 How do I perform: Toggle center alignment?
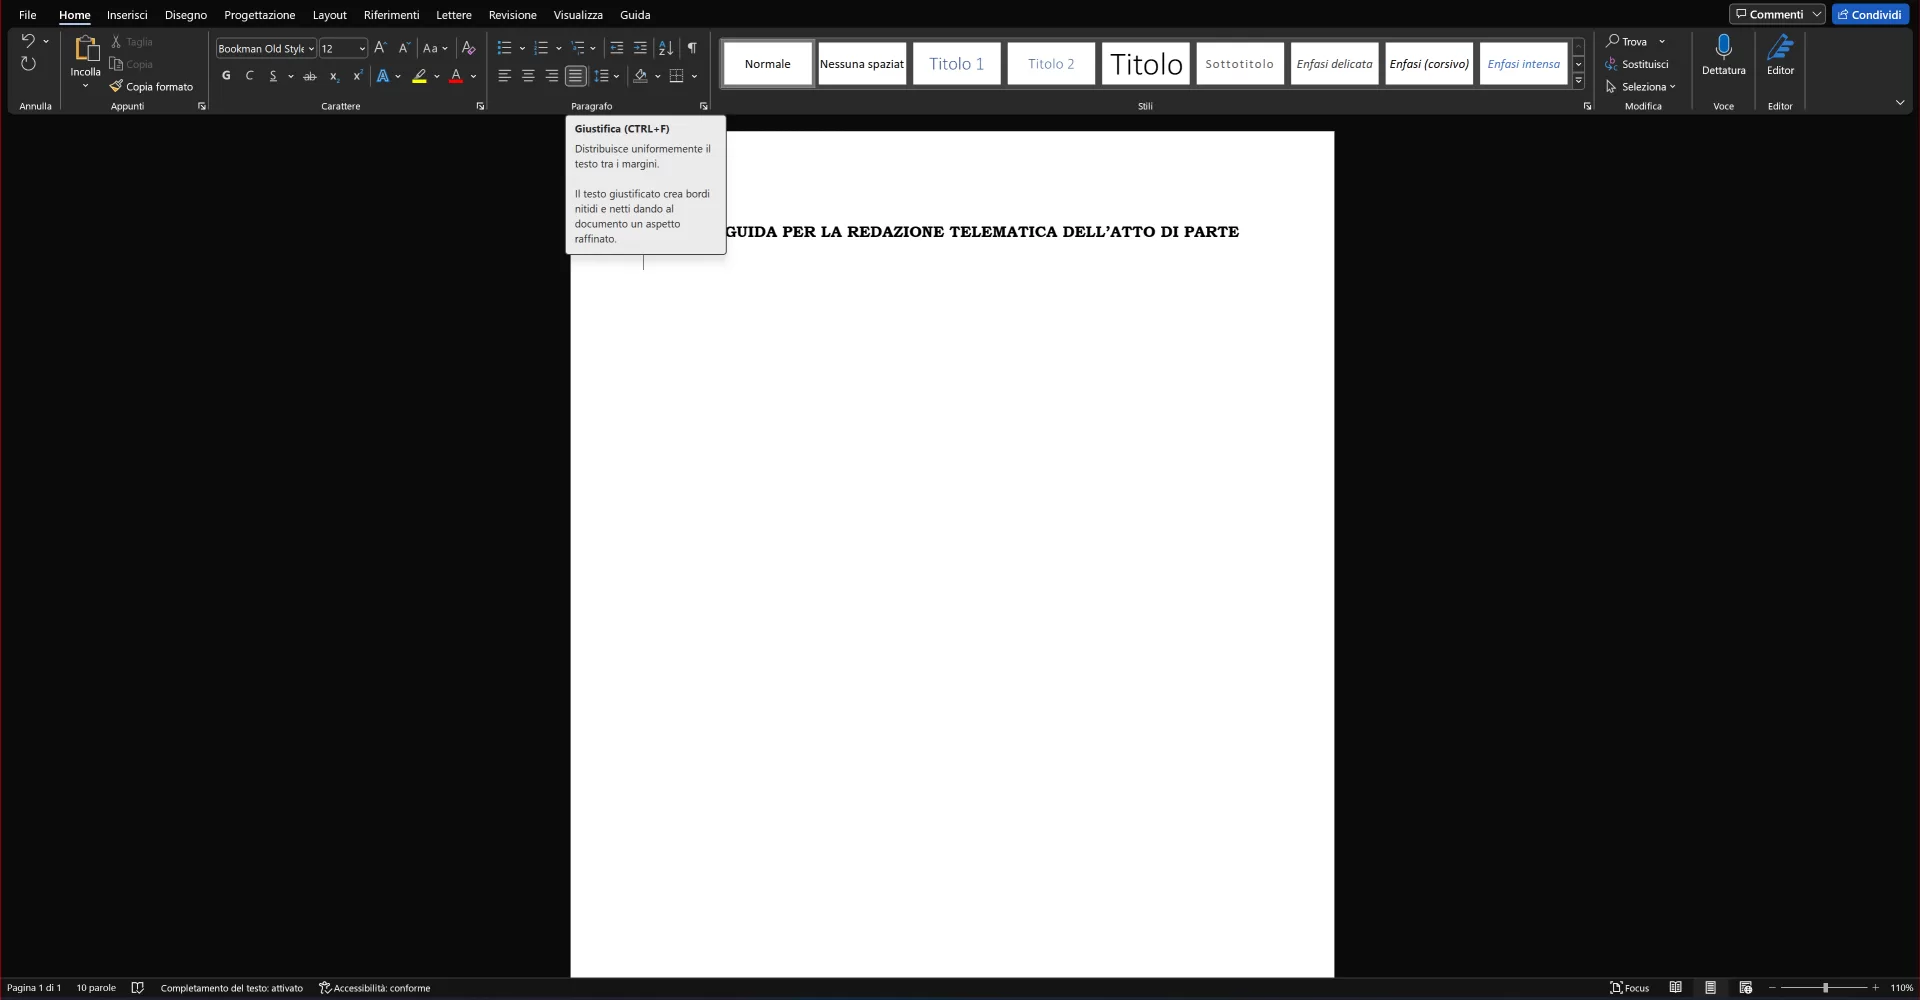pyautogui.click(x=528, y=76)
